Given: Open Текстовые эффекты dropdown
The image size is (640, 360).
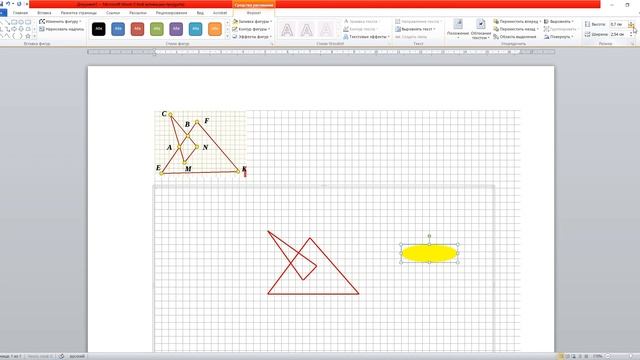Looking at the screenshot, I should (x=367, y=37).
